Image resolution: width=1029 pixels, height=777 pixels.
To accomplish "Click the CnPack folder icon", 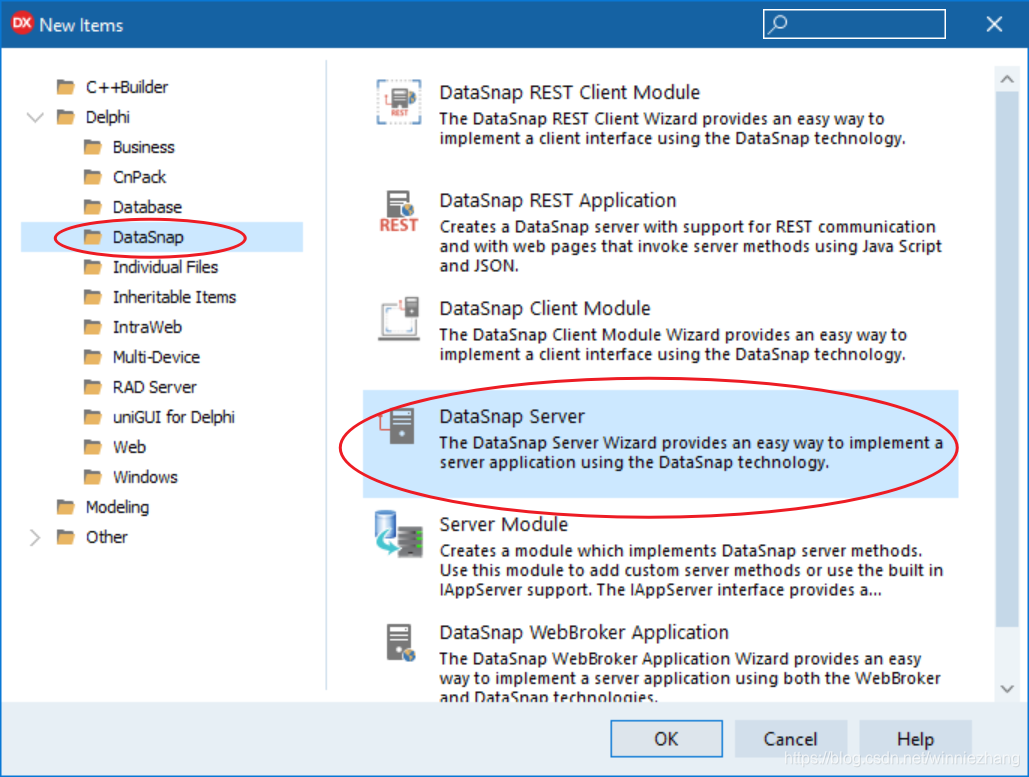I will click(93, 177).
